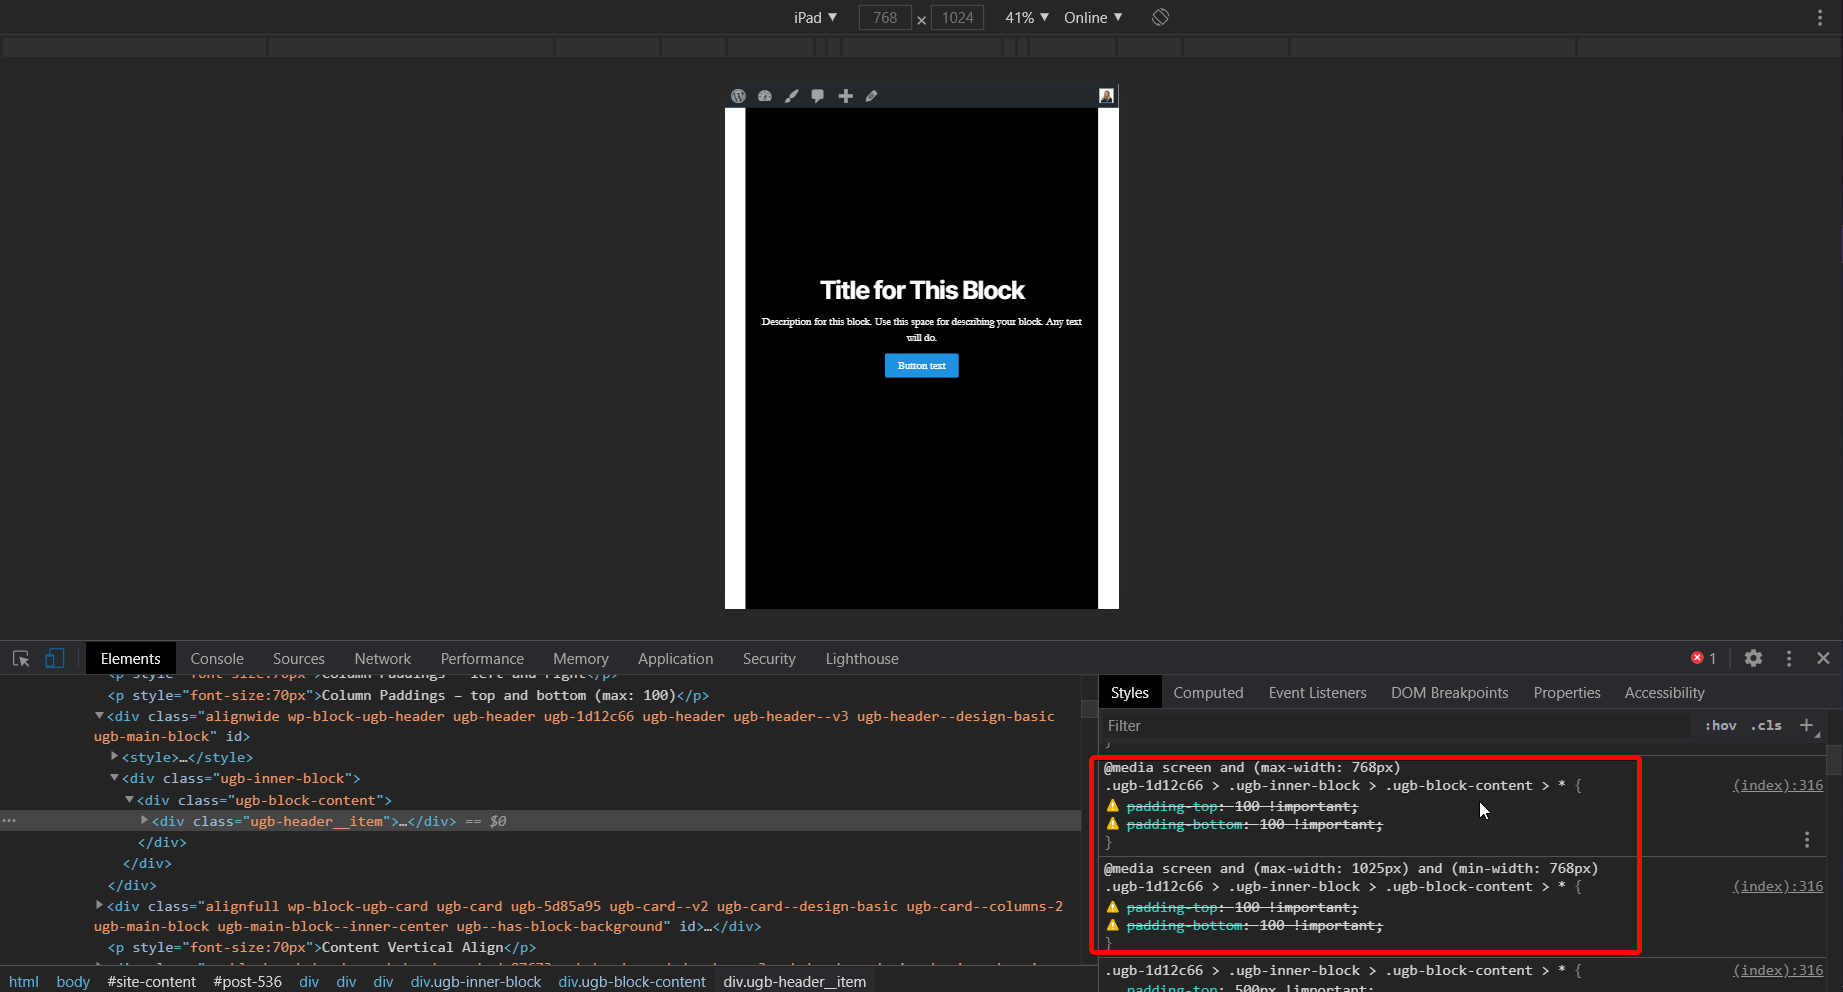
Task: Select body in the breadcrumb bar
Action: (73, 981)
